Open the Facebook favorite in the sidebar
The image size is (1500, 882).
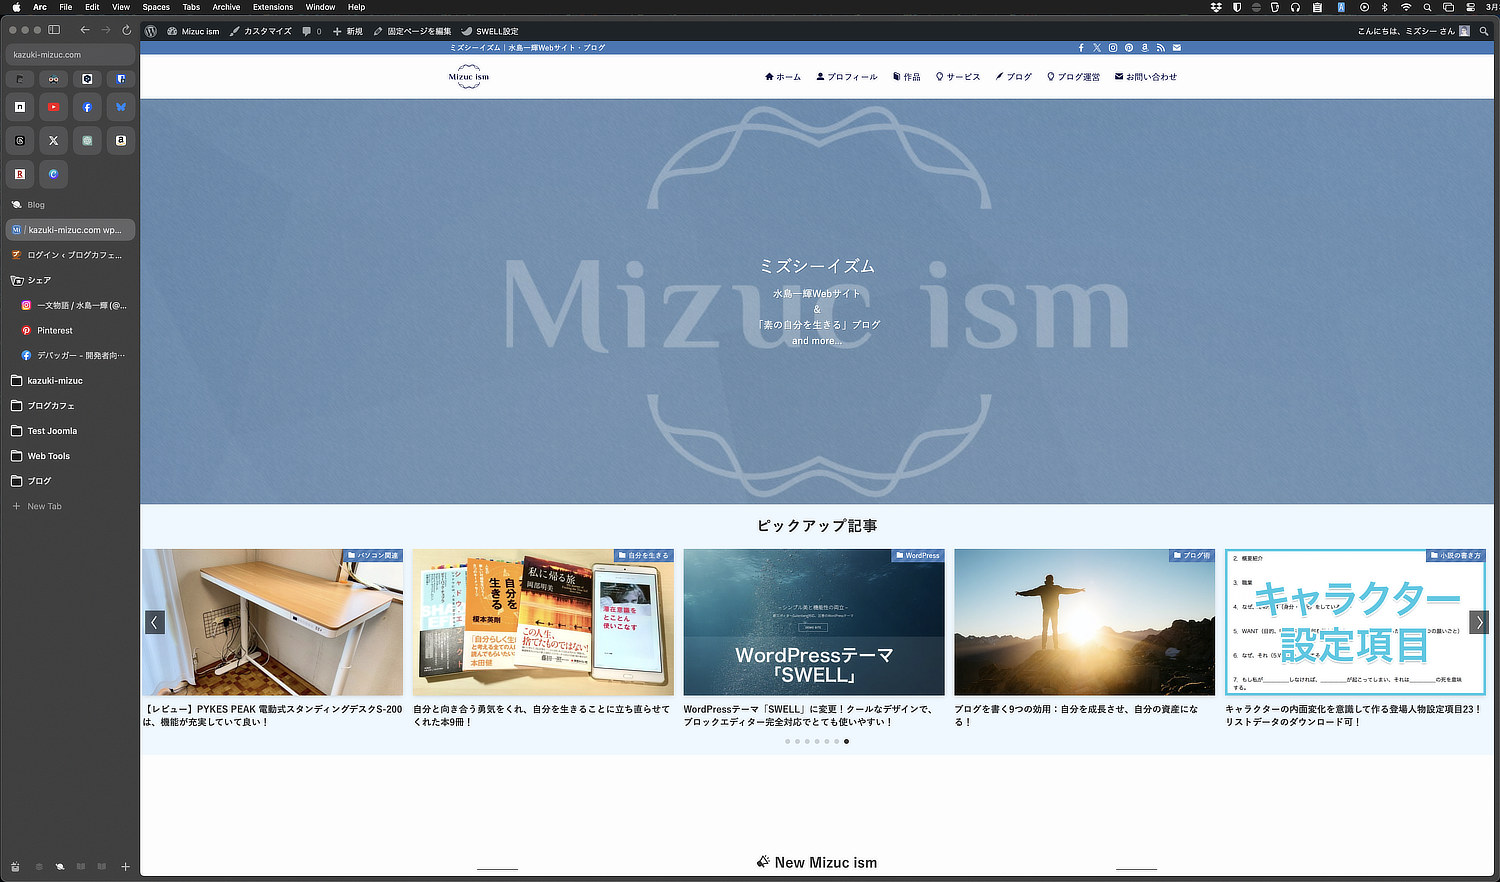tap(87, 107)
